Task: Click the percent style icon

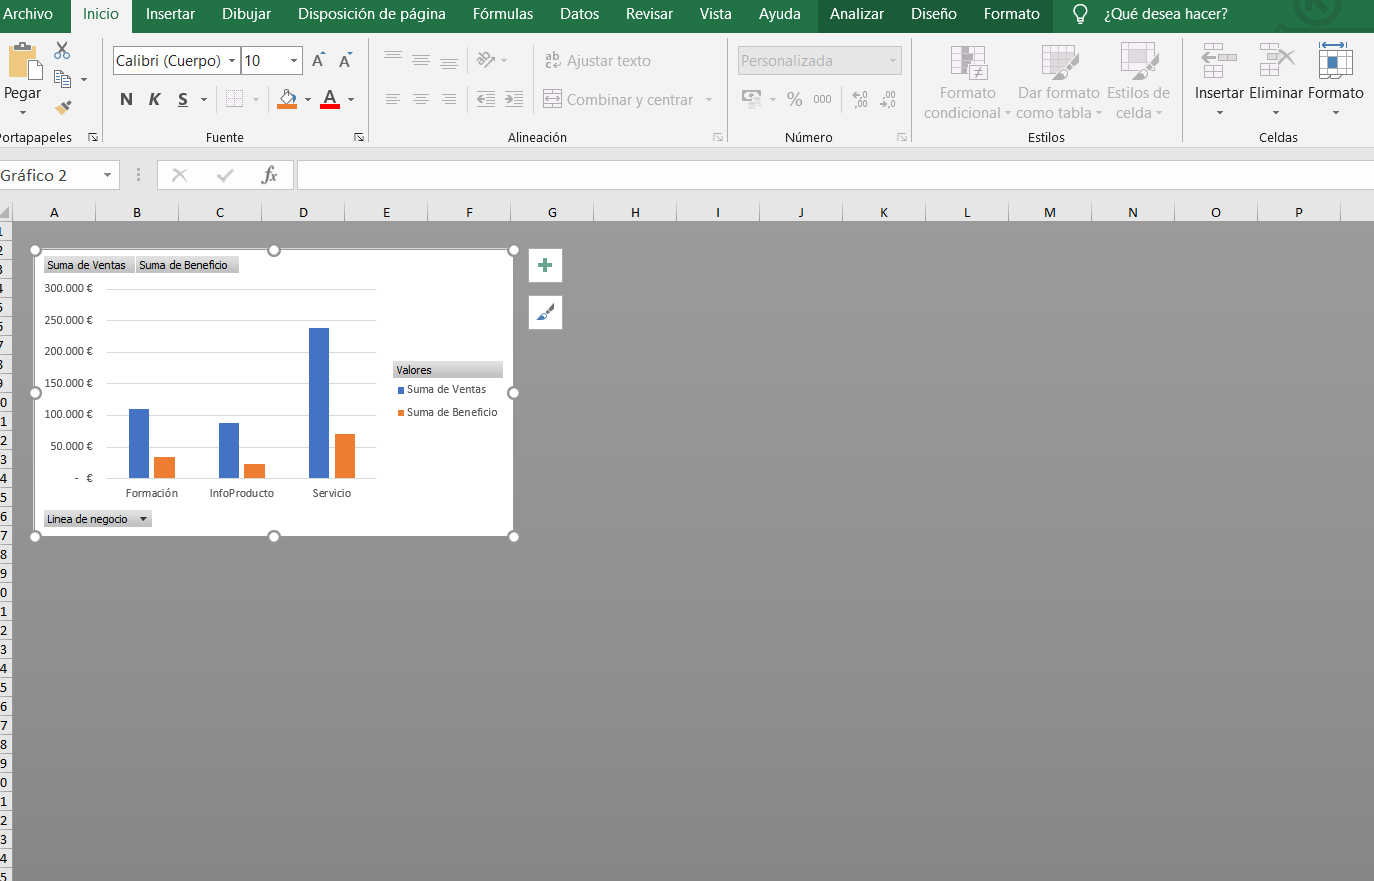Action: [795, 99]
